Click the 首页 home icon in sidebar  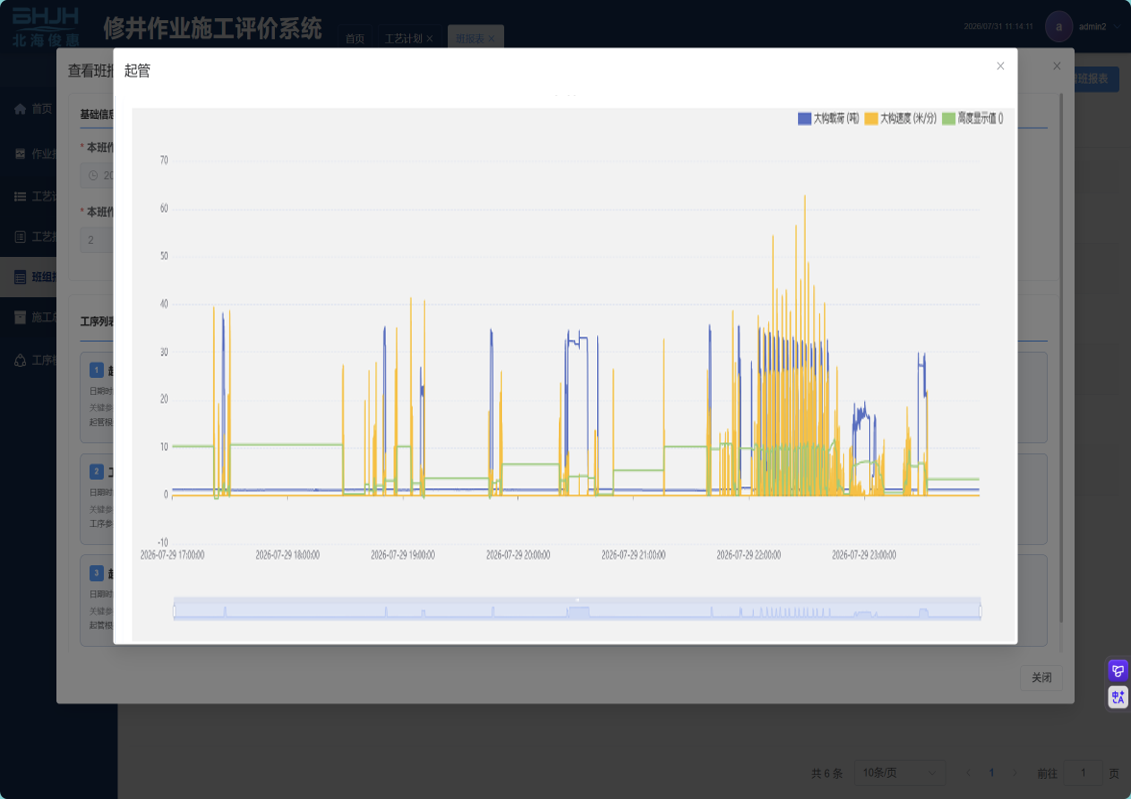tap(20, 109)
